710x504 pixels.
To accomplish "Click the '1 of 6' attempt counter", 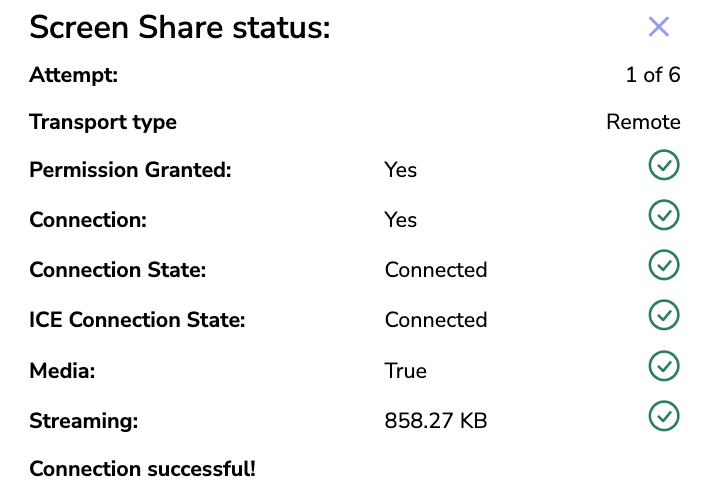I will [x=653, y=75].
